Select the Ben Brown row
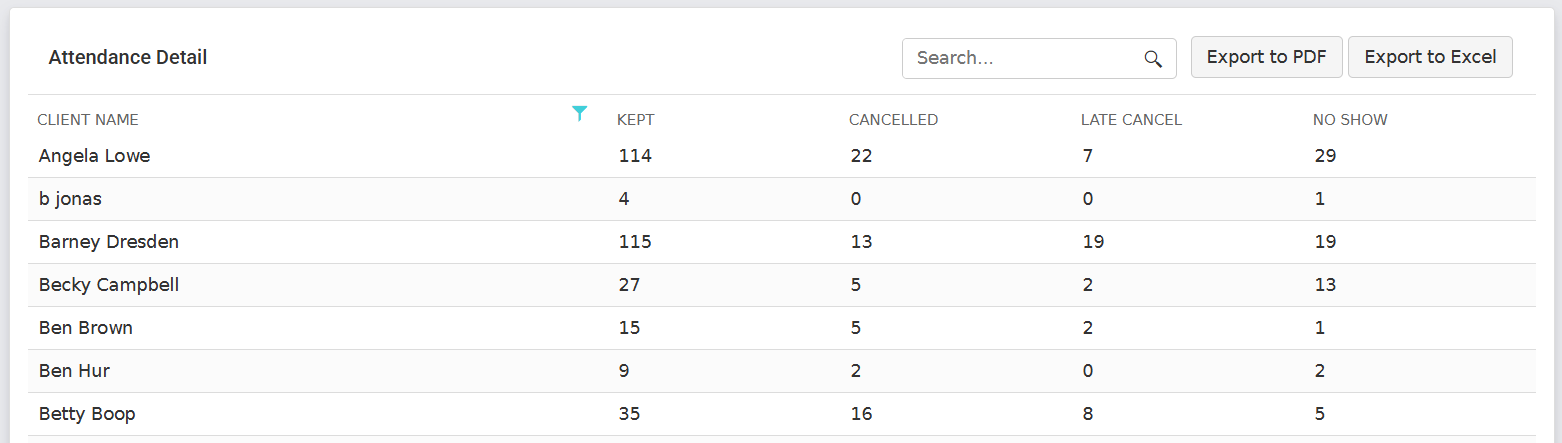The height and width of the screenshot is (443, 1562). pos(782,329)
